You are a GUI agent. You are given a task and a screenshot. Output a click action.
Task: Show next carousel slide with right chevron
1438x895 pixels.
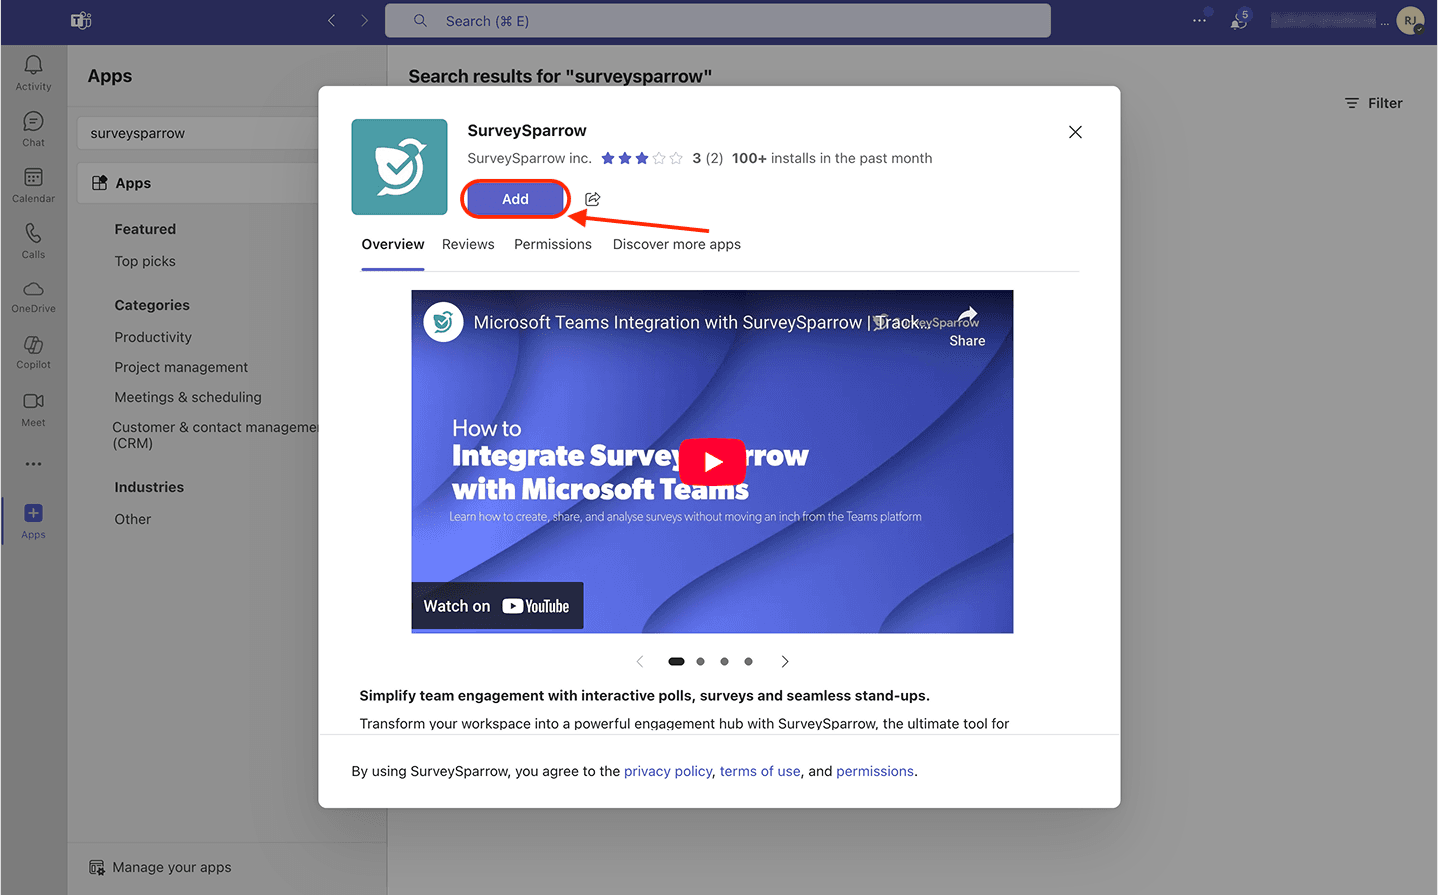(x=785, y=662)
